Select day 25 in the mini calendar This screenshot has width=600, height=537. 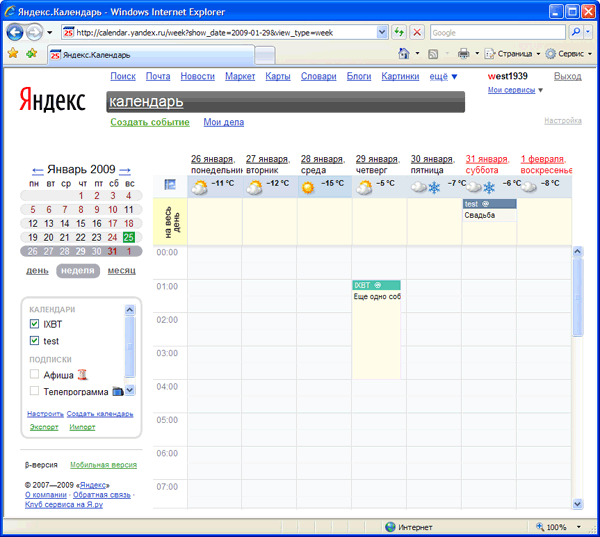129,237
